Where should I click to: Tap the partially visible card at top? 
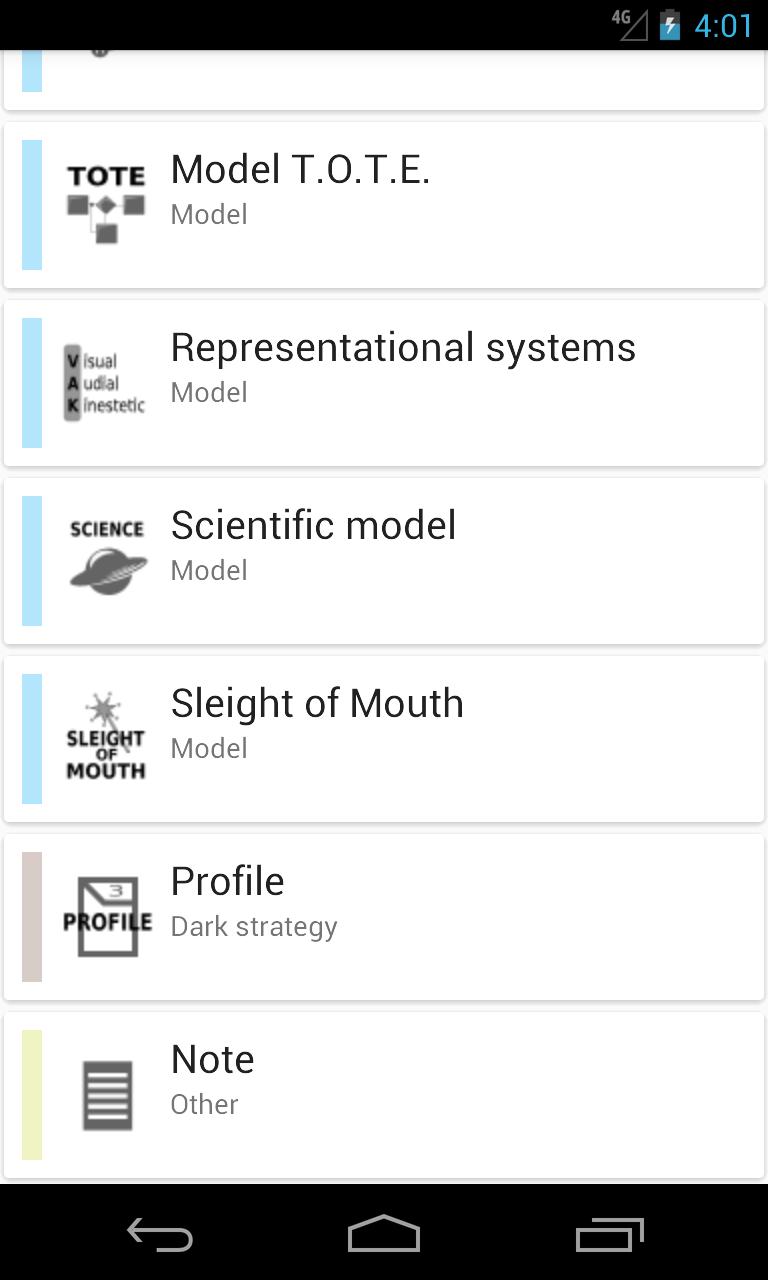coord(384,78)
